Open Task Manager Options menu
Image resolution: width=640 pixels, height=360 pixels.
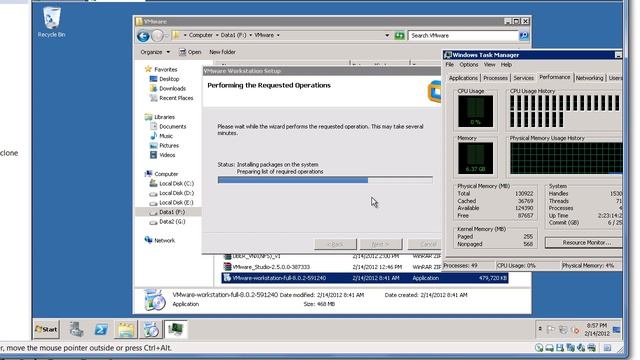(x=469, y=65)
